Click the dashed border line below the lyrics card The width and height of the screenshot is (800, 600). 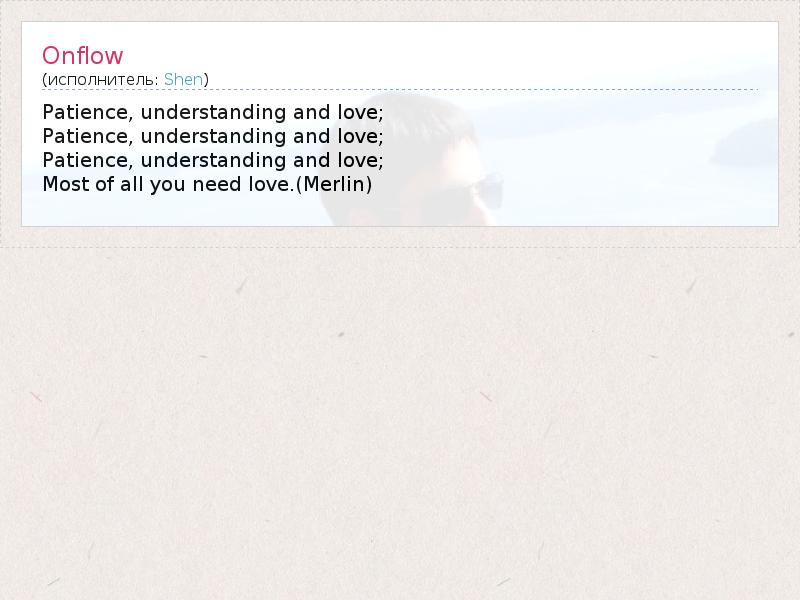click(x=400, y=247)
